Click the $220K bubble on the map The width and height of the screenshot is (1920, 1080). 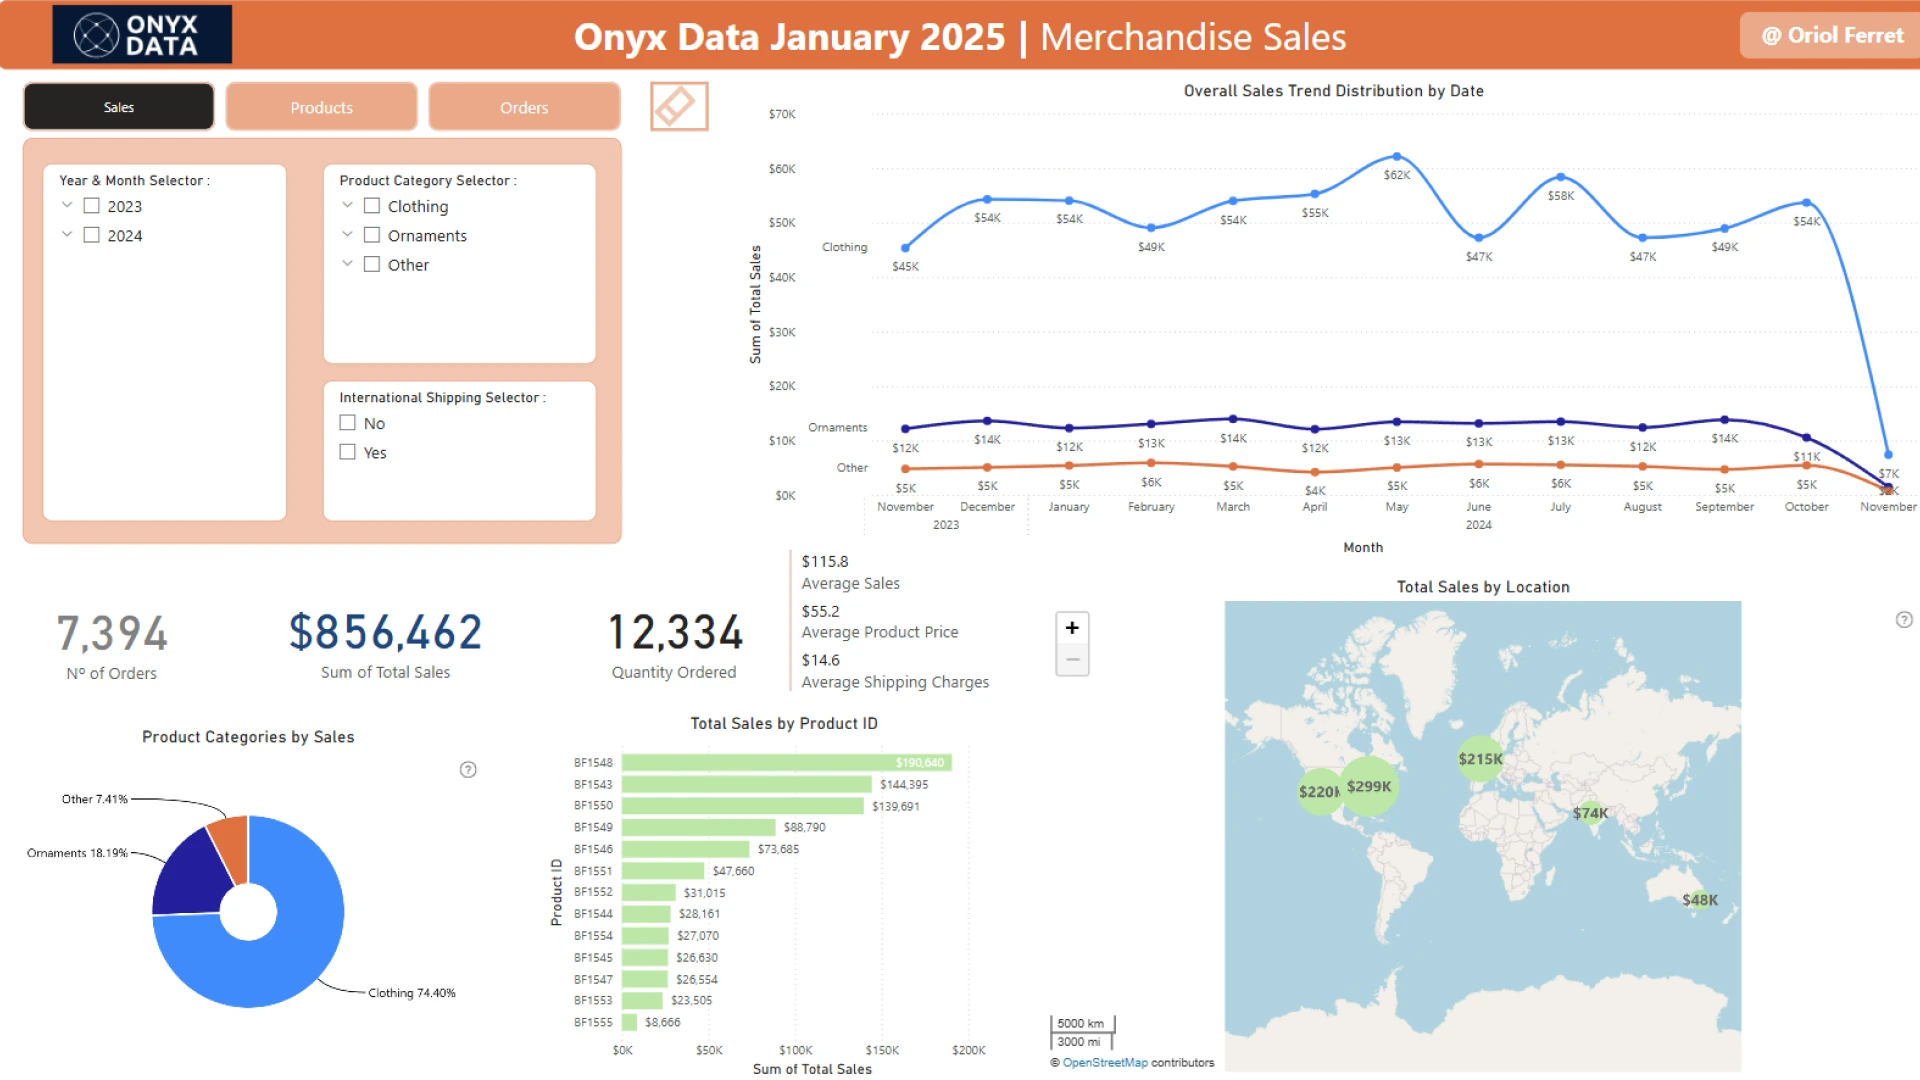pos(1320,791)
